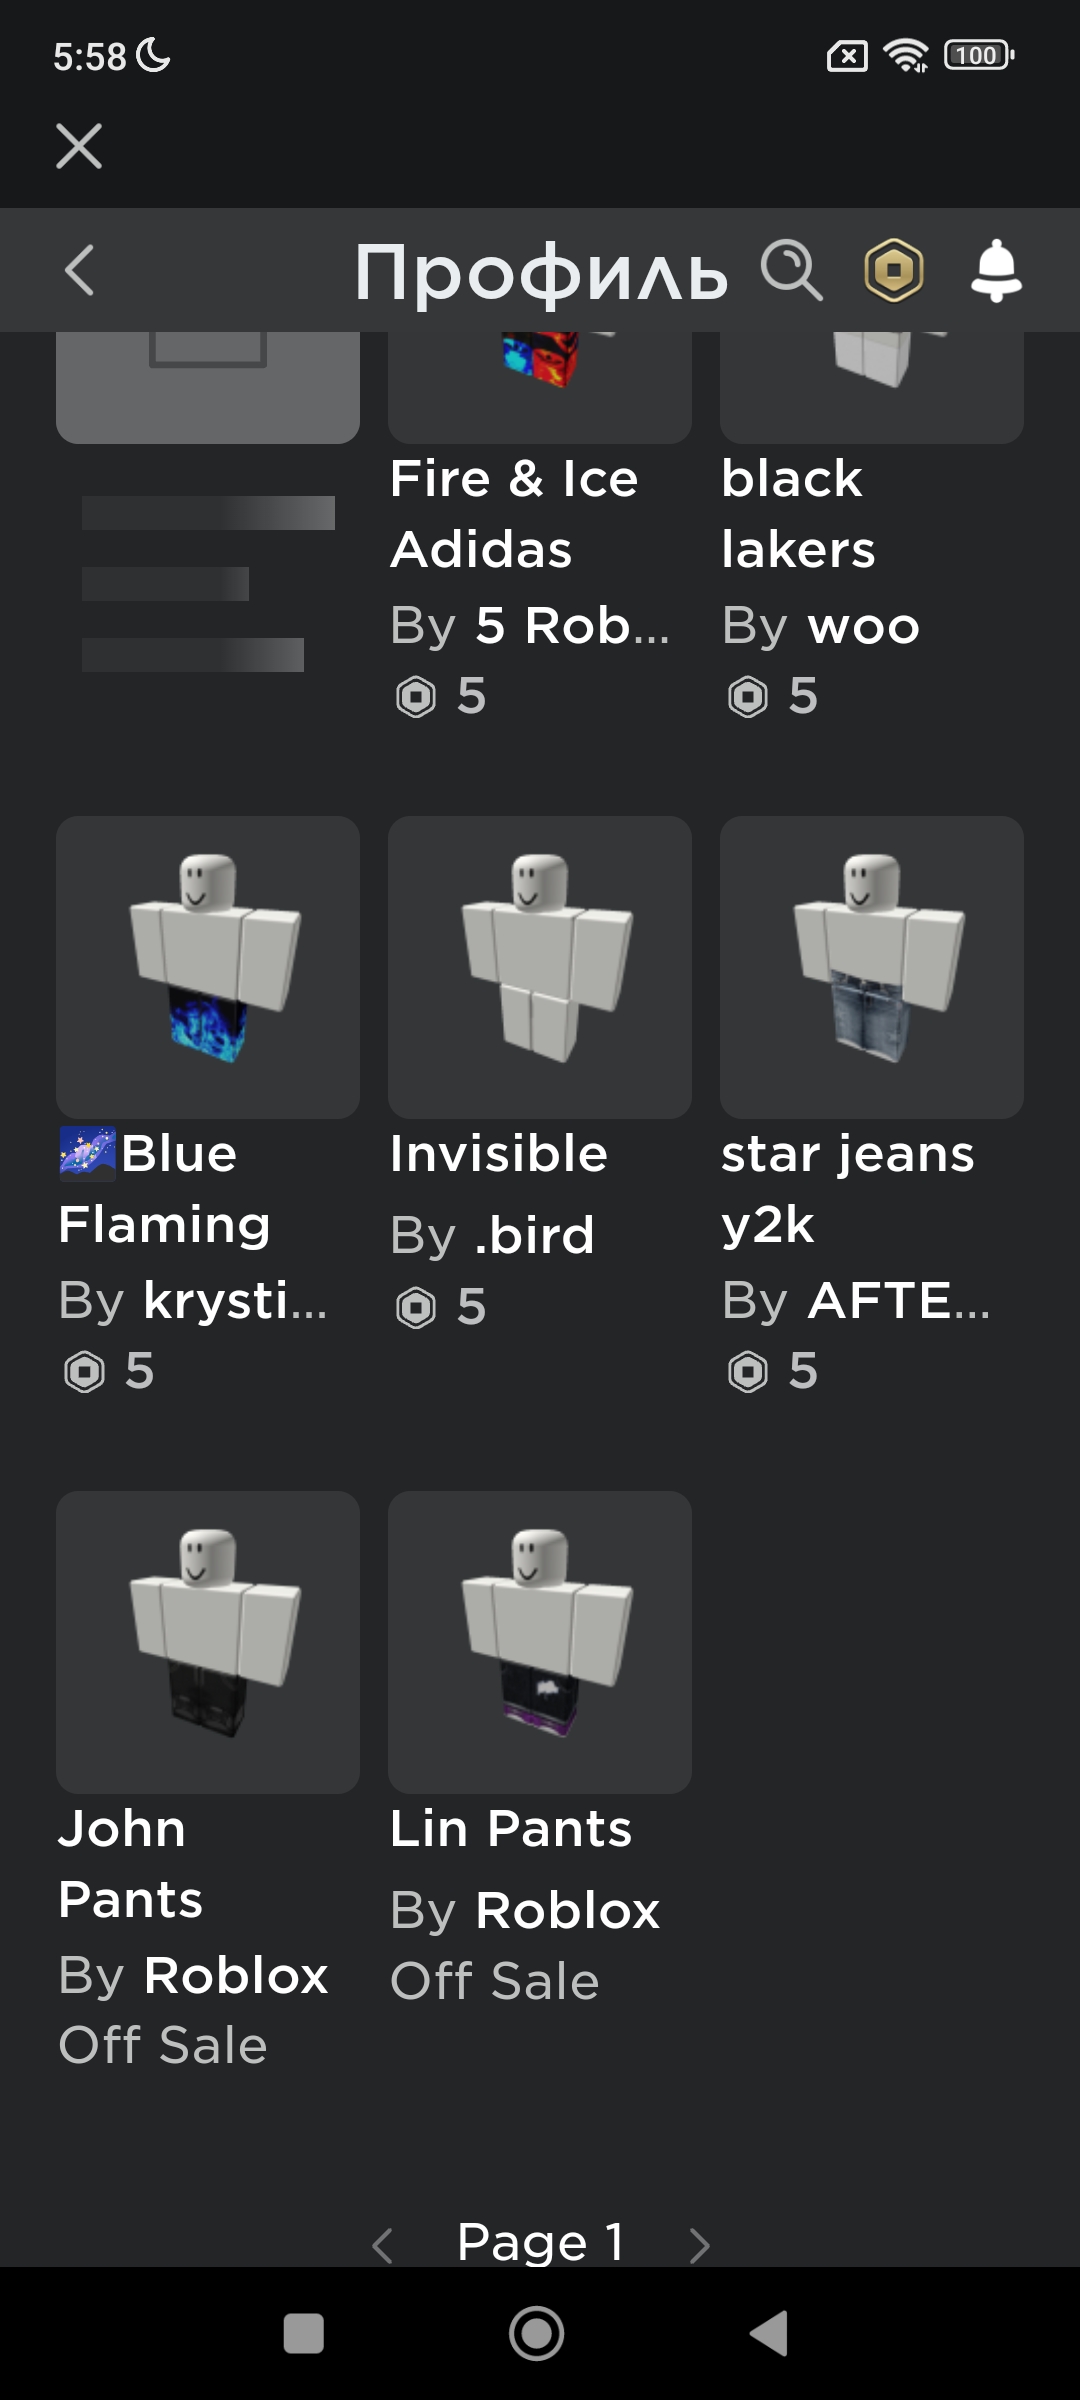Open the John Pants thumbnail
Viewport: 1080px width, 2400px height.
[x=208, y=1642]
